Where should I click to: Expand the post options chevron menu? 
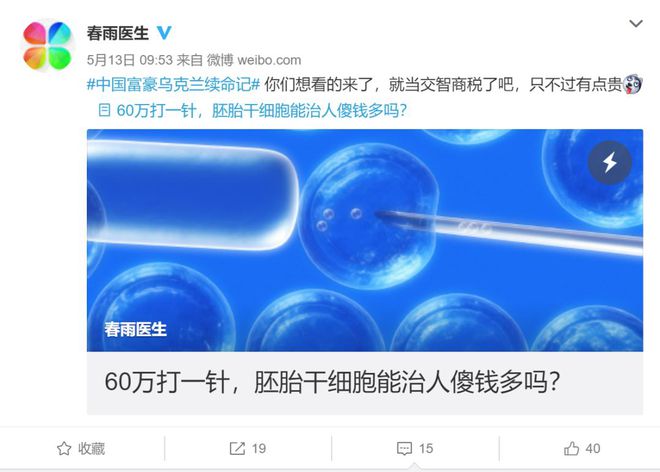[x=636, y=24]
